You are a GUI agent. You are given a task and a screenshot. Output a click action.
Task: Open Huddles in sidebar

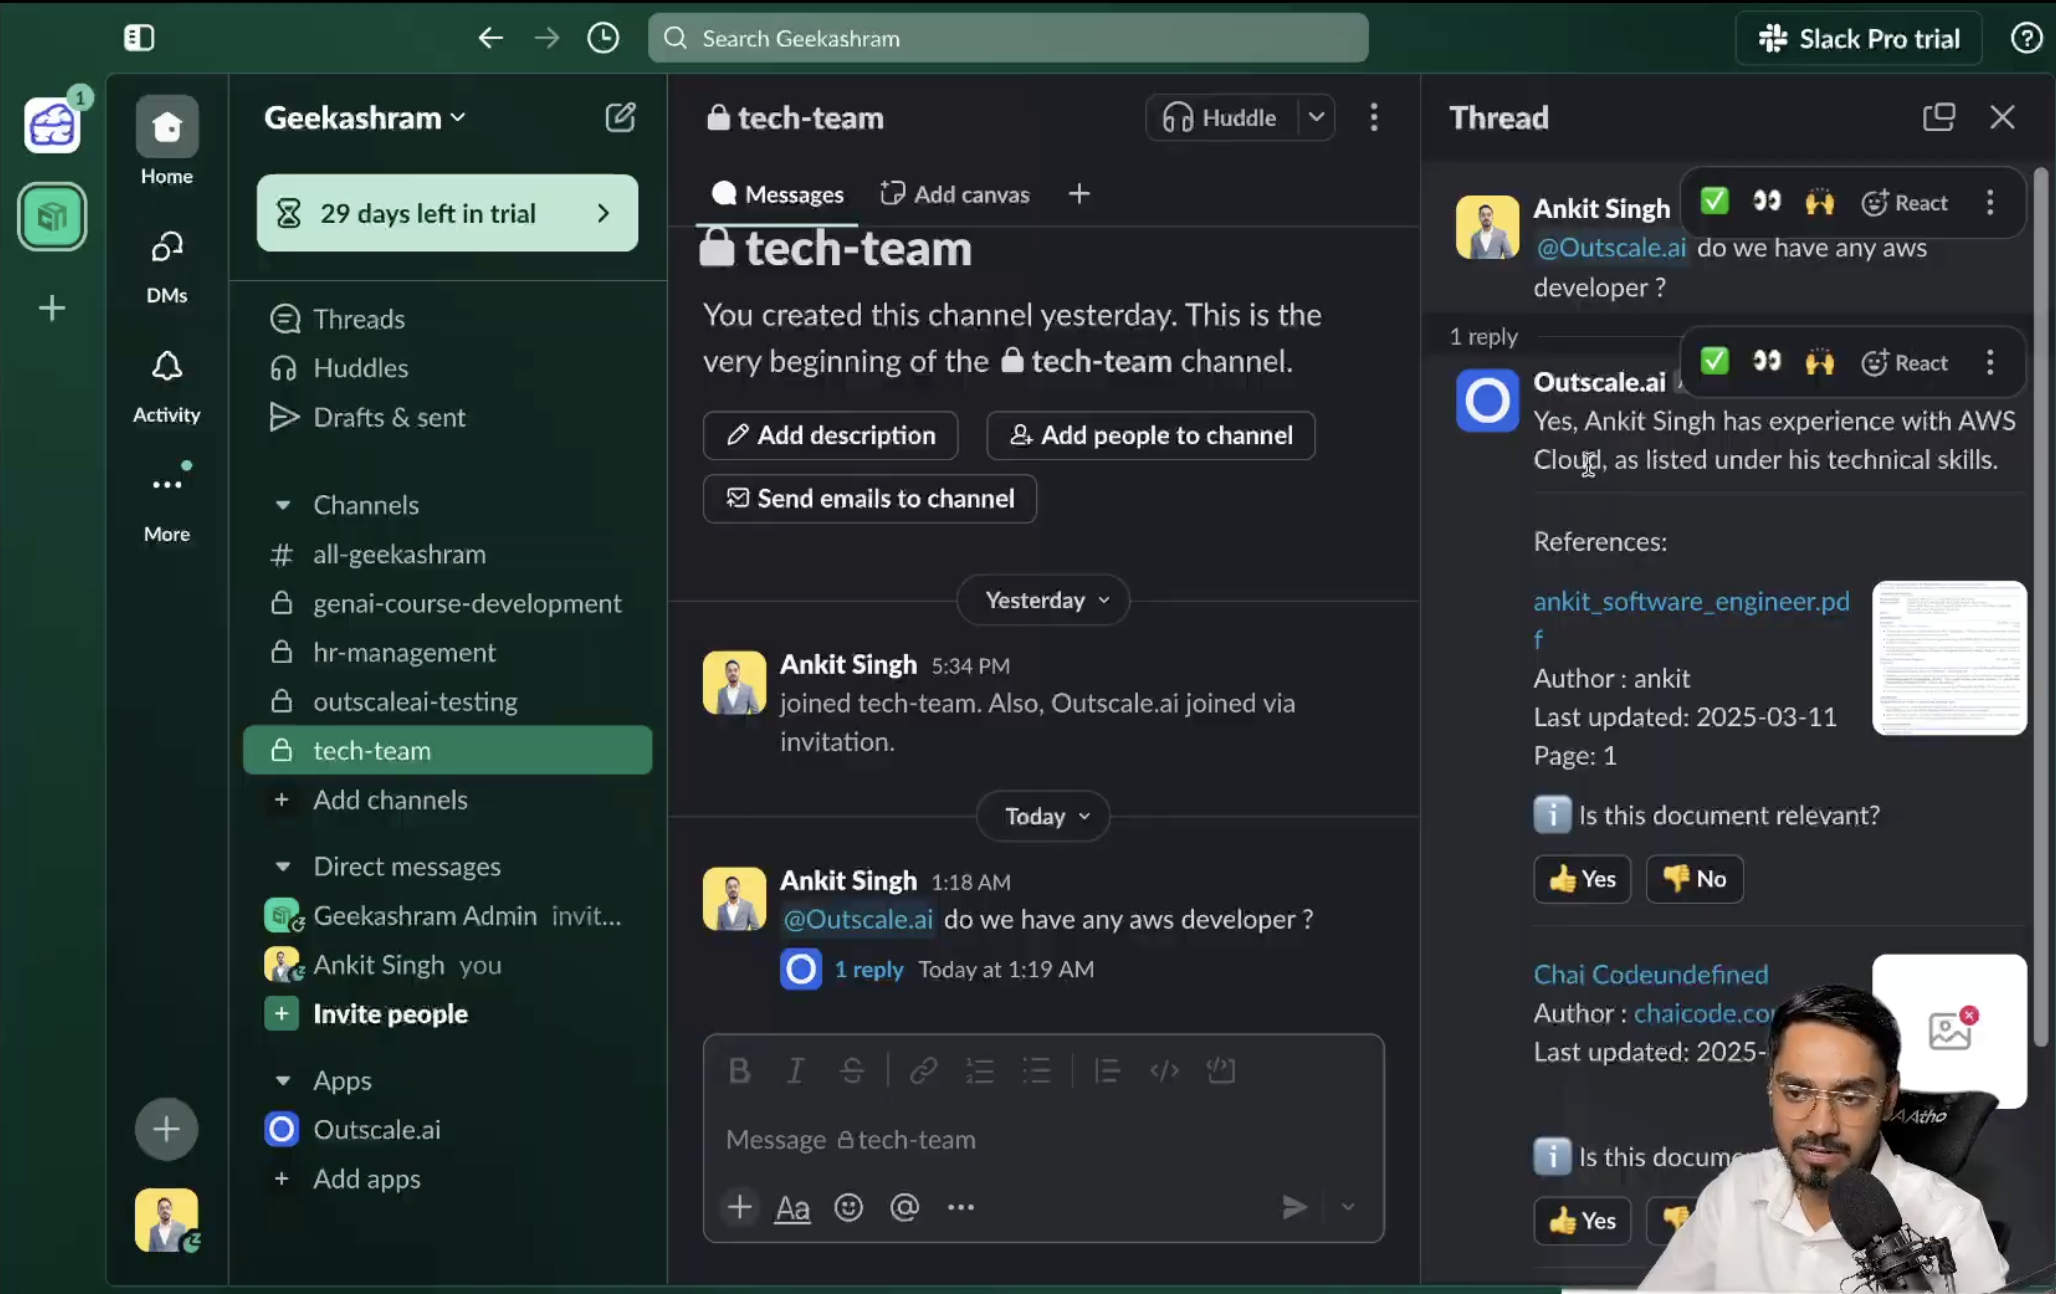447,368
